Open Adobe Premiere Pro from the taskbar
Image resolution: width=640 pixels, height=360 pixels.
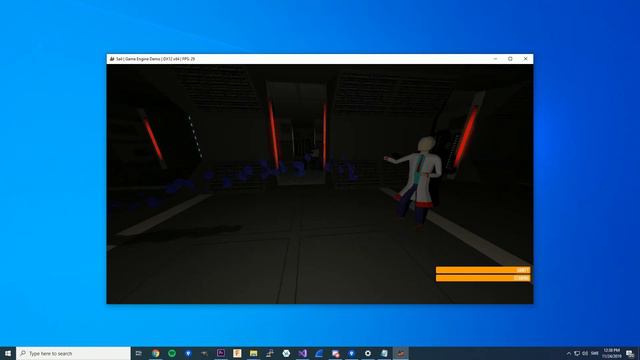pos(221,353)
